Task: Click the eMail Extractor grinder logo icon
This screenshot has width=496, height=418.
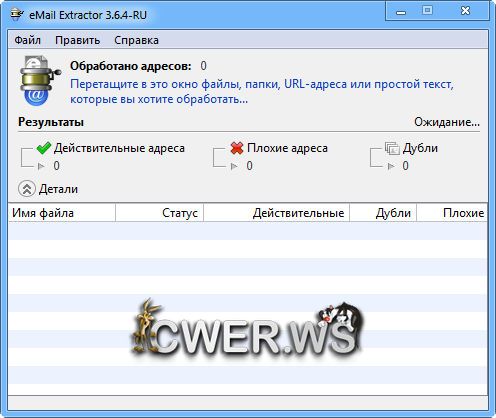Action: click(x=40, y=81)
